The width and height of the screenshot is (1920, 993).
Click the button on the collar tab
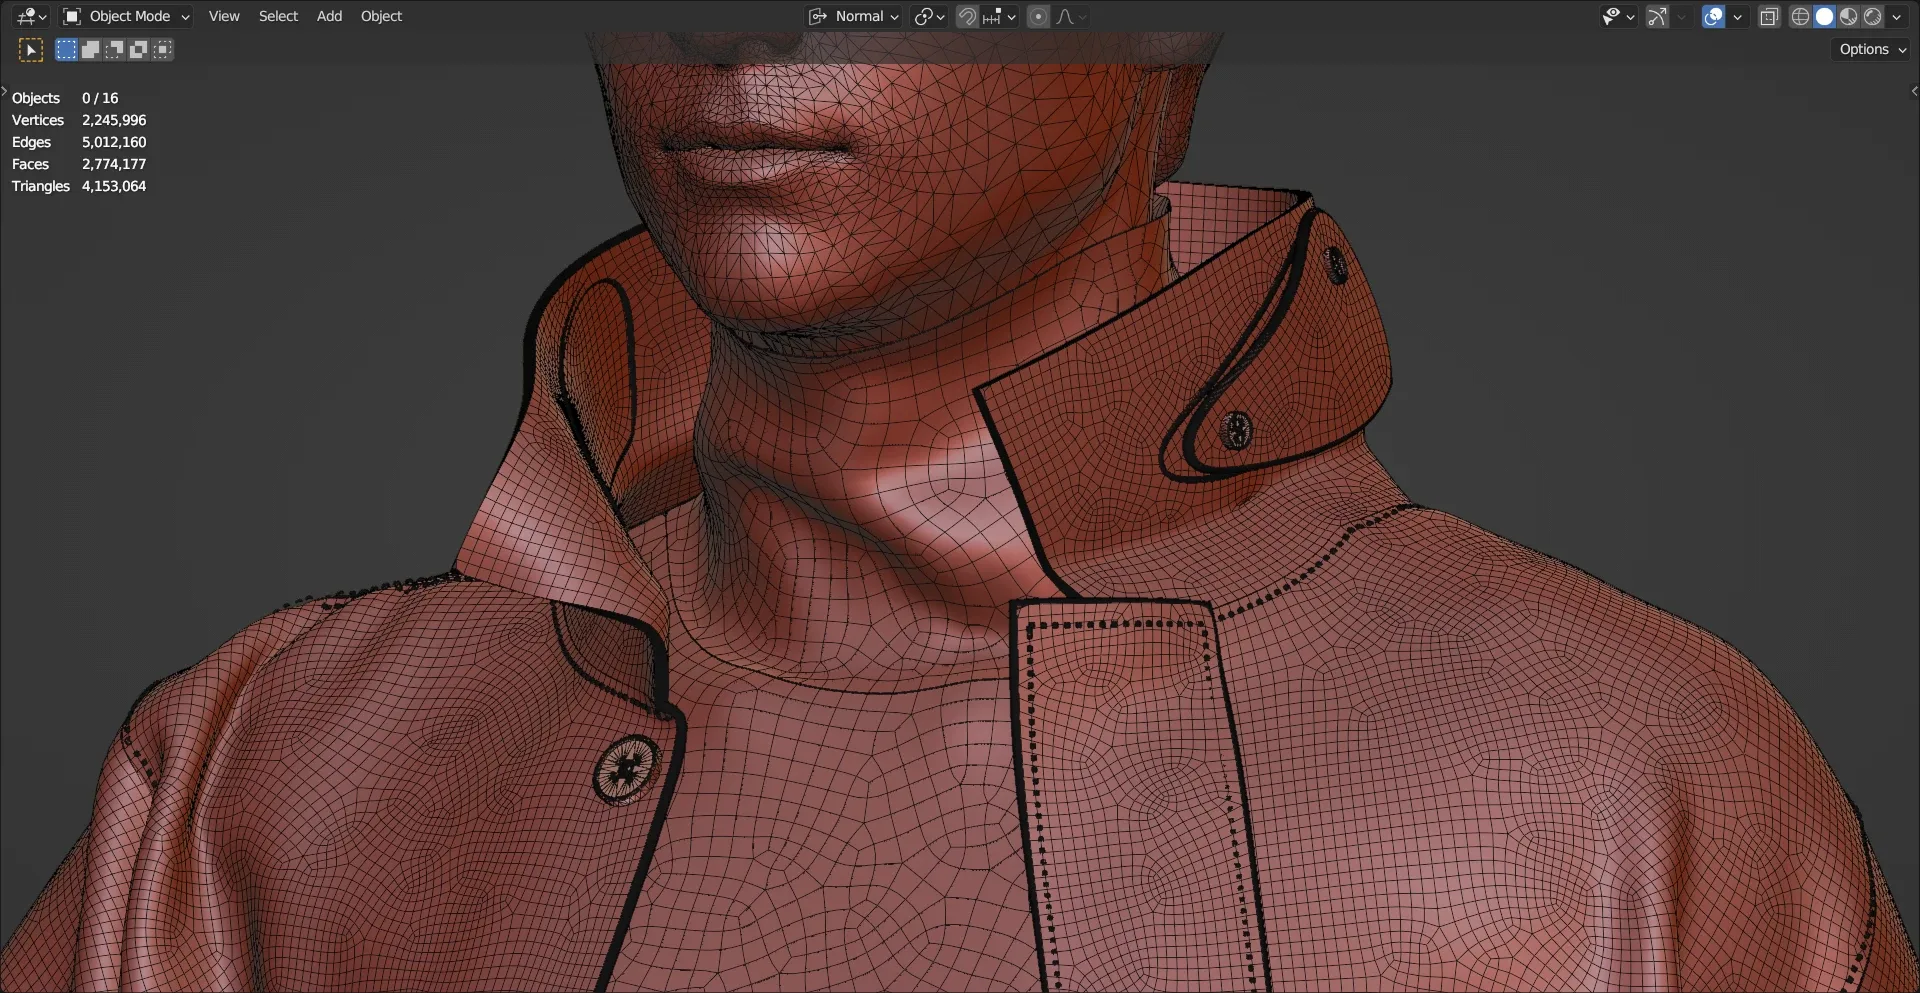click(x=1236, y=430)
